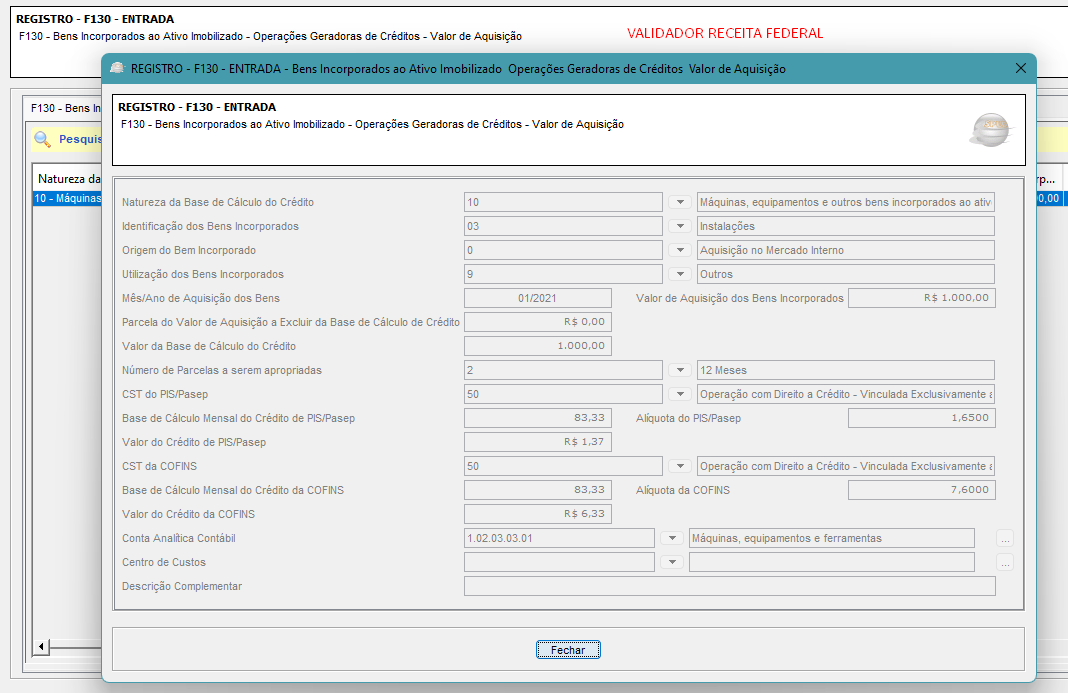
Task: Click Conta Analítica Contábil code '1.02.03.03.01'
Action: [559, 538]
